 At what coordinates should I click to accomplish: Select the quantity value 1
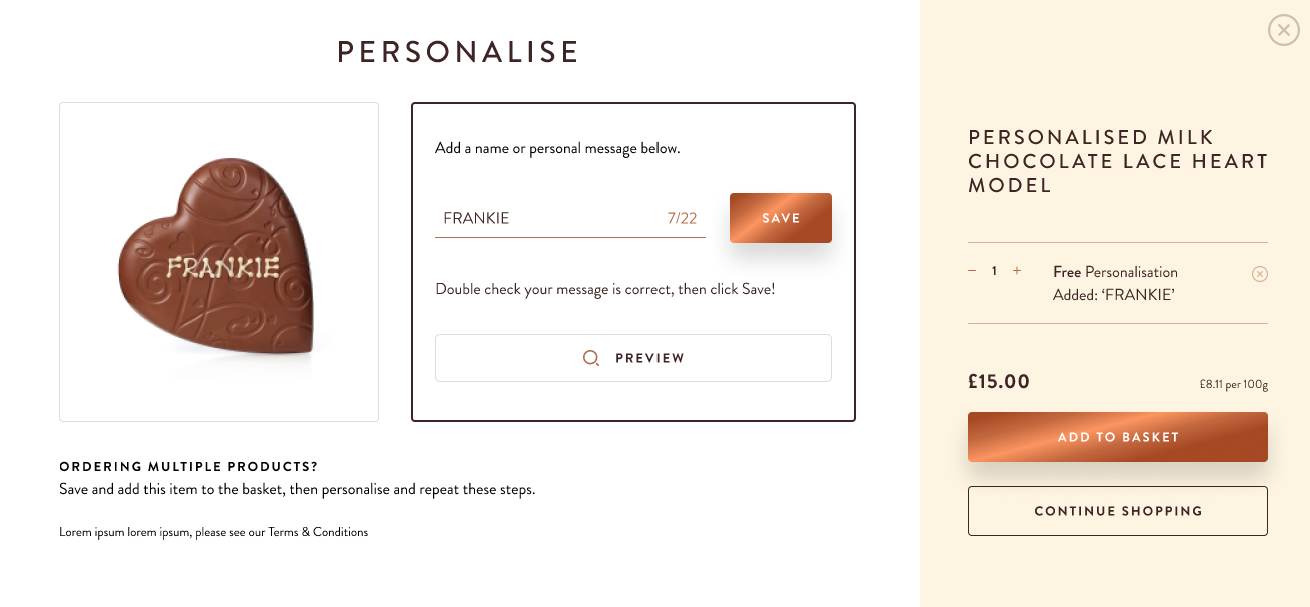point(994,271)
